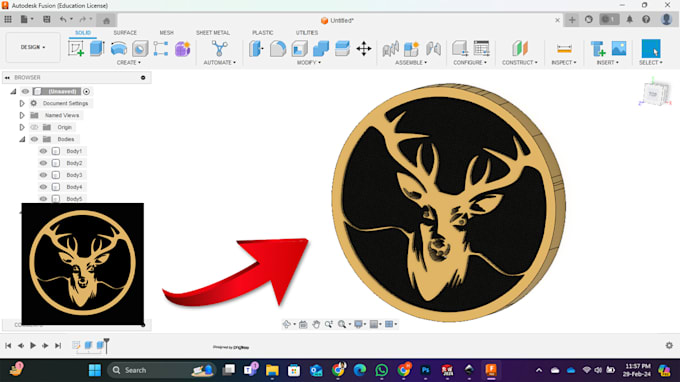Toggle visibility of the Unsaved root component
This screenshot has width=680, height=382.
(x=25, y=91)
